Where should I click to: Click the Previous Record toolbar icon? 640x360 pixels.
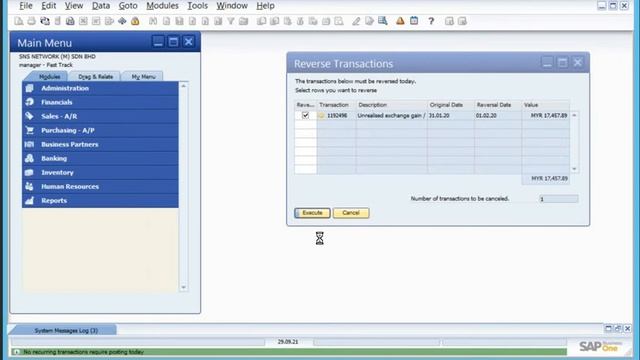click(192, 21)
